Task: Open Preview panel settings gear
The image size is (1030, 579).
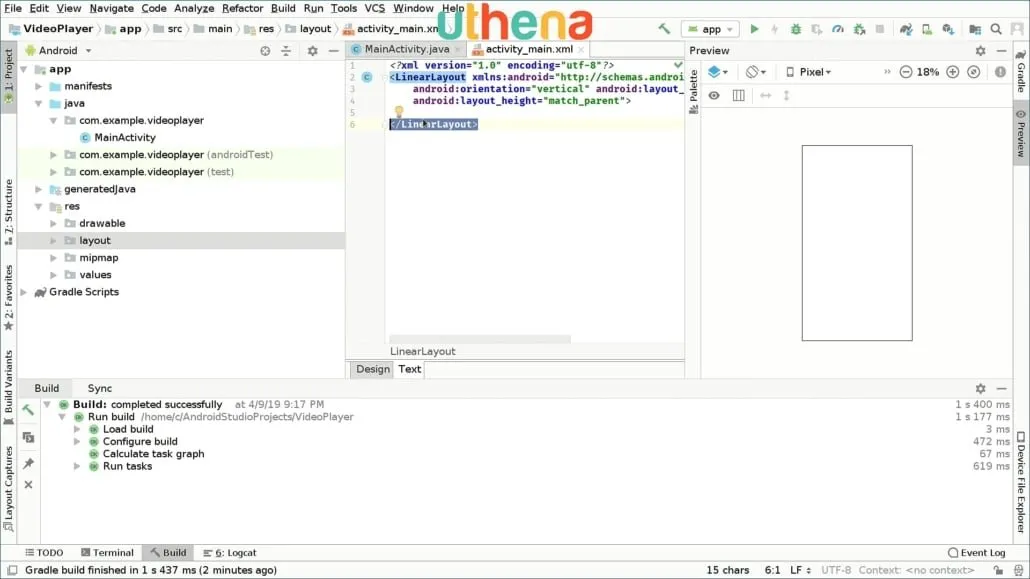Action: coord(980,51)
